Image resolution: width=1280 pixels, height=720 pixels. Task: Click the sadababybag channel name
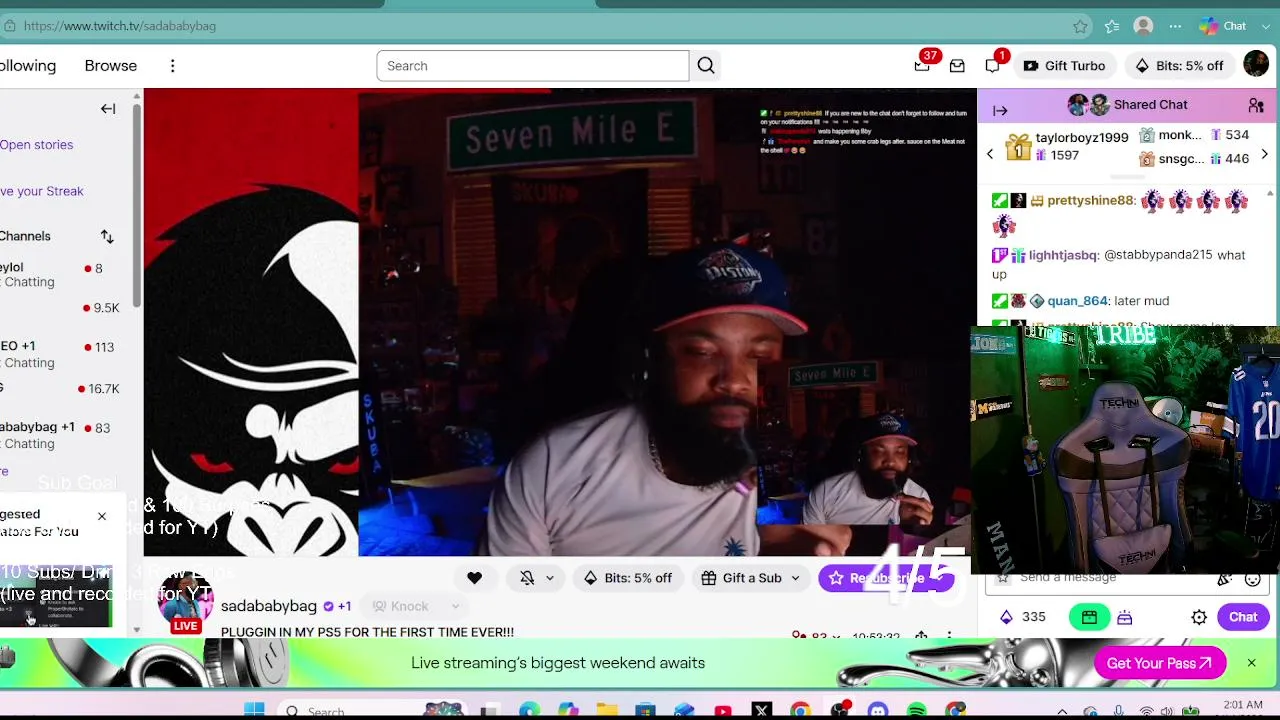(x=268, y=606)
